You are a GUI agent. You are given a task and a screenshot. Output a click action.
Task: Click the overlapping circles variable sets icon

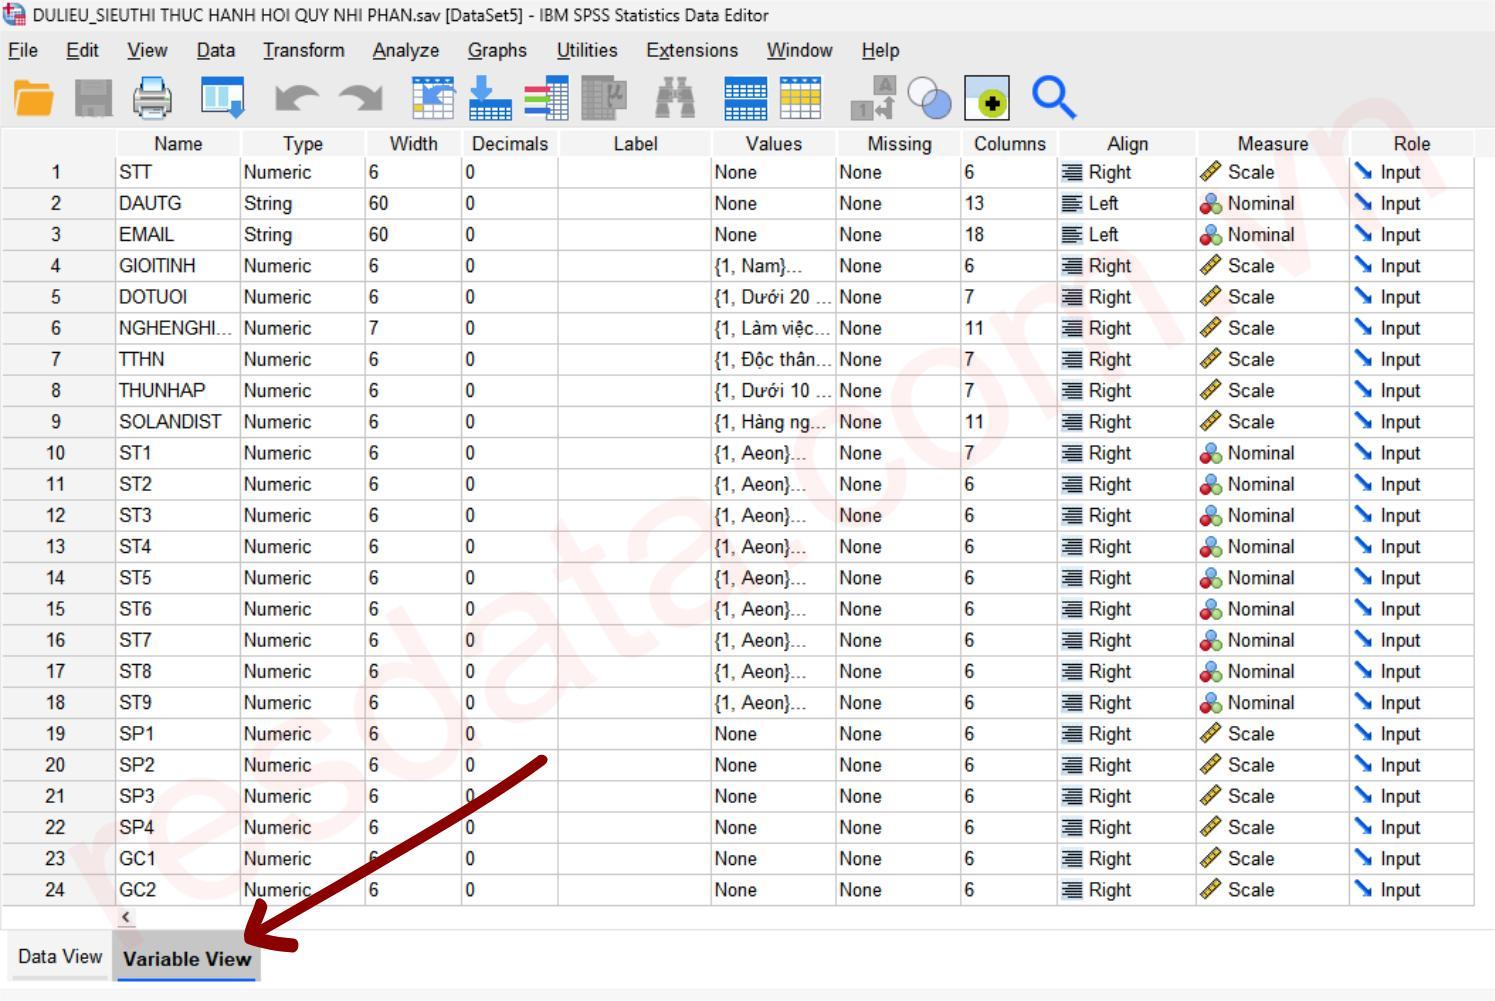pyautogui.click(x=929, y=98)
